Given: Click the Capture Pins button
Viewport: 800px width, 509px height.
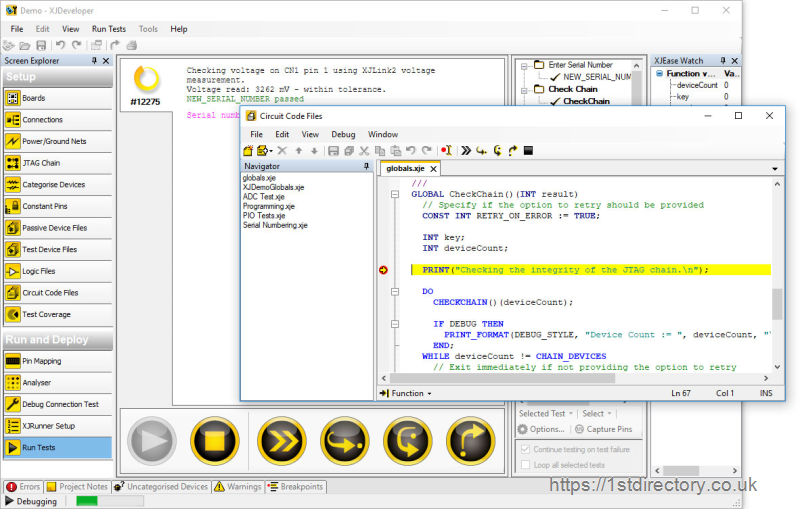Looking at the screenshot, I should click(604, 429).
